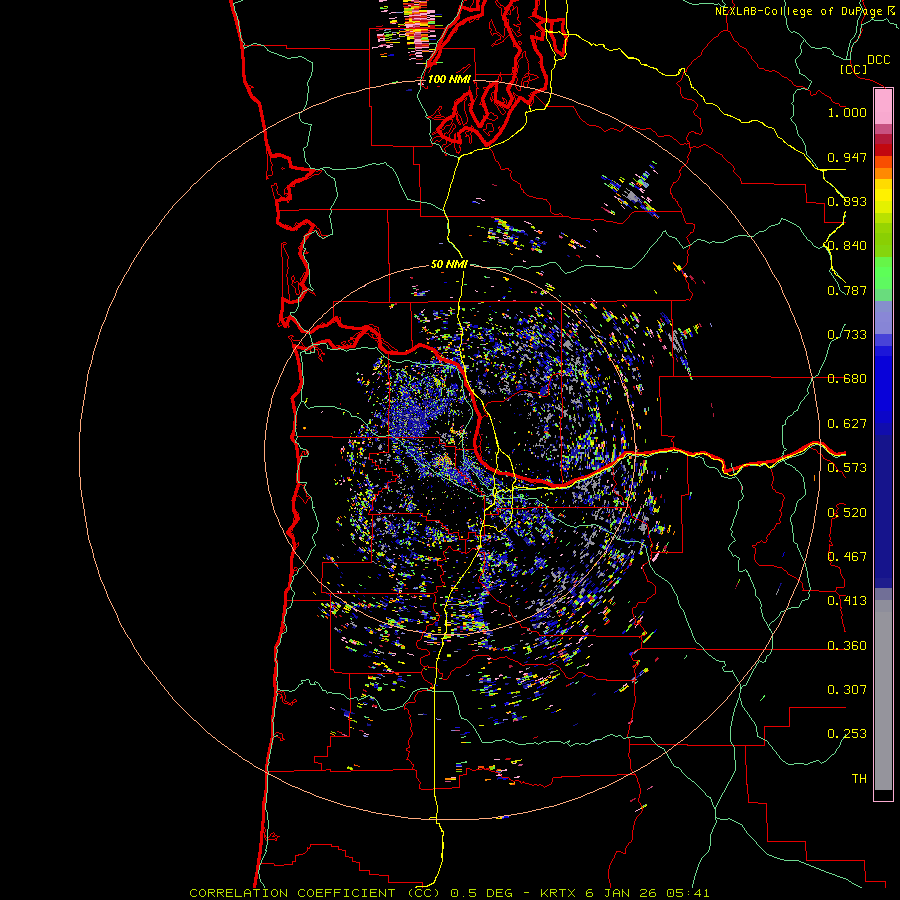Click the NEXLAB-College of DuPage label
This screenshot has height=900, width=900.
[804, 11]
